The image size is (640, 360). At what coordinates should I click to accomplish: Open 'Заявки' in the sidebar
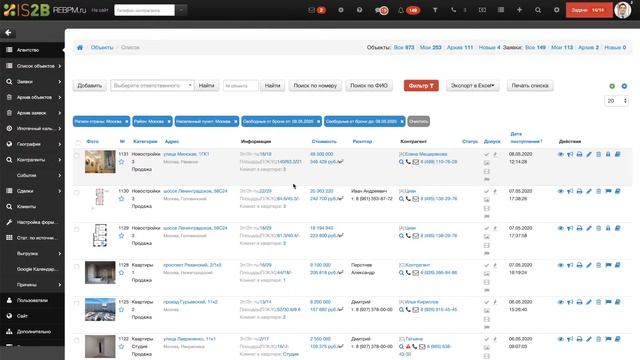point(32,82)
